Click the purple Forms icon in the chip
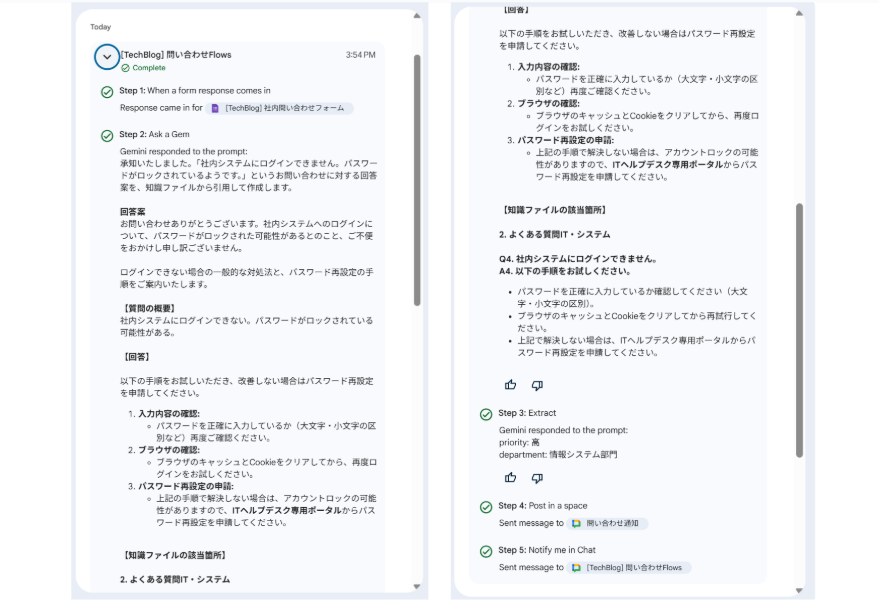The height and width of the screenshot is (600, 879). pos(215,108)
